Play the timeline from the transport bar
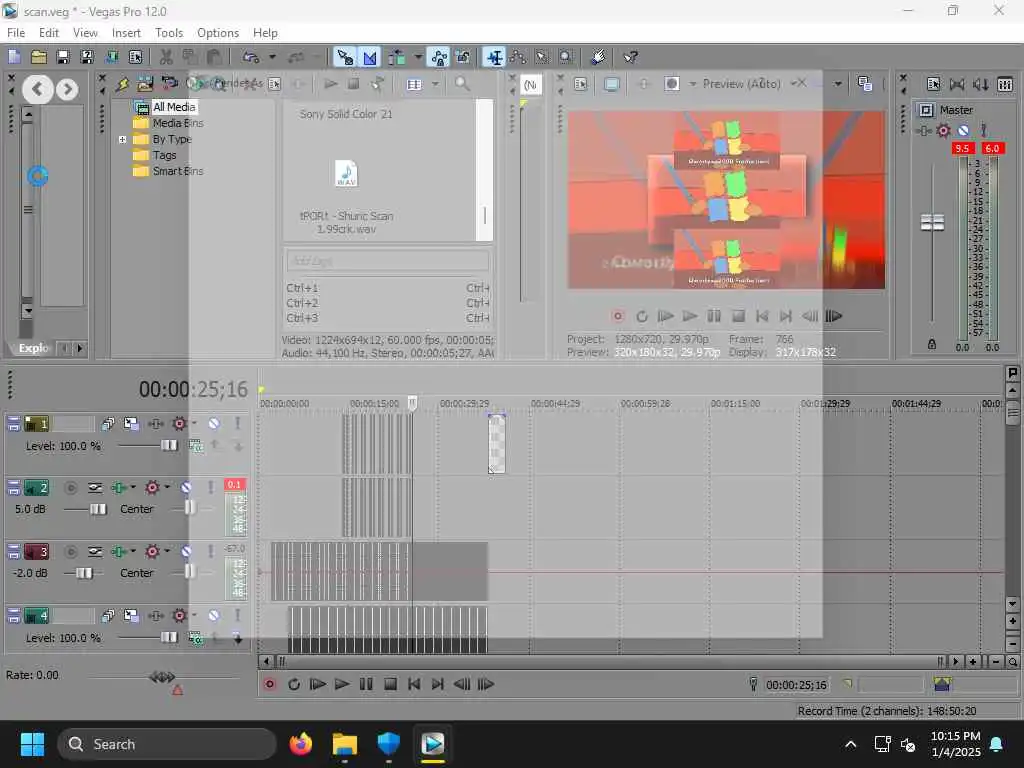Screen dimensions: 1024x768 point(342,684)
